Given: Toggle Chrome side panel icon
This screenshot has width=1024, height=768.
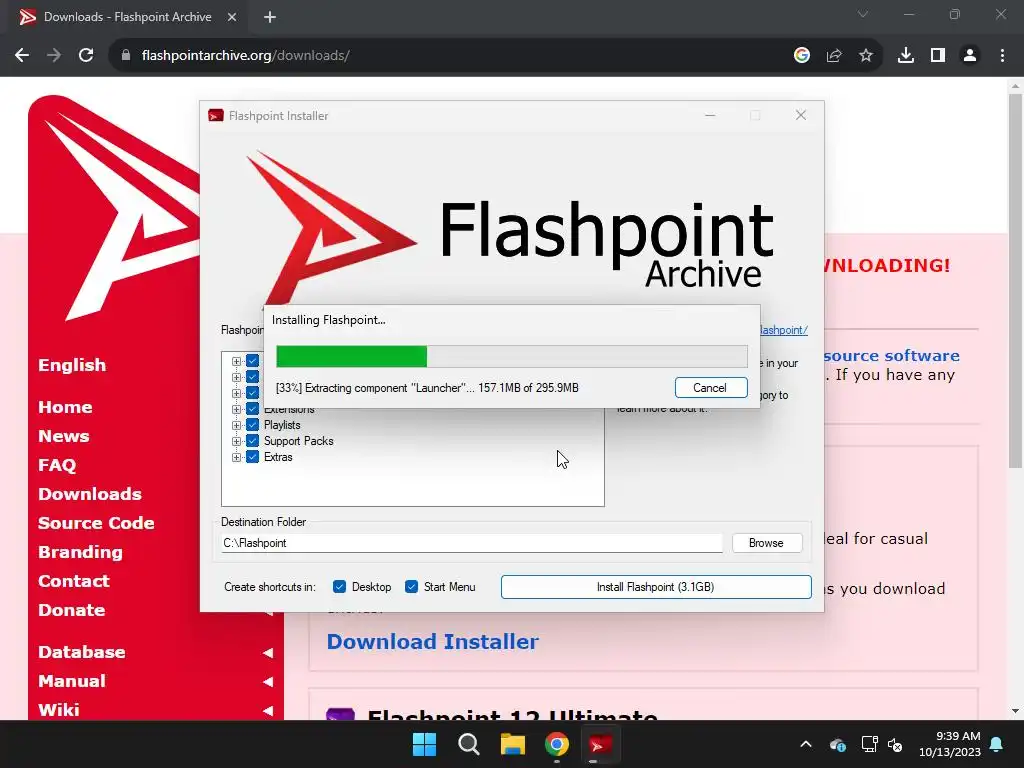Looking at the screenshot, I should tap(938, 56).
